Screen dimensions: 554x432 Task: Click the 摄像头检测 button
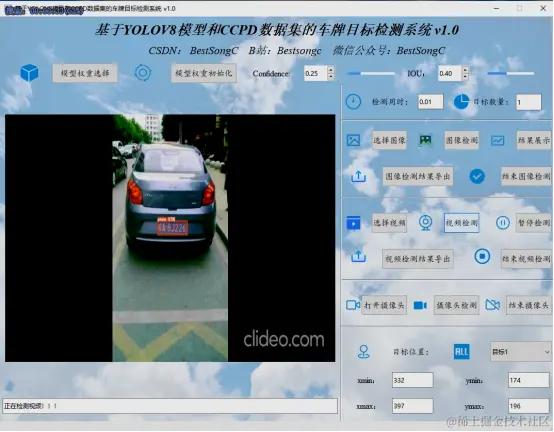(x=456, y=305)
